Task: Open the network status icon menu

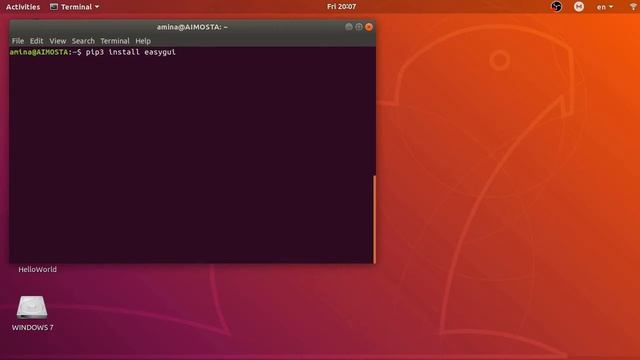Action: pyautogui.click(x=633, y=7)
